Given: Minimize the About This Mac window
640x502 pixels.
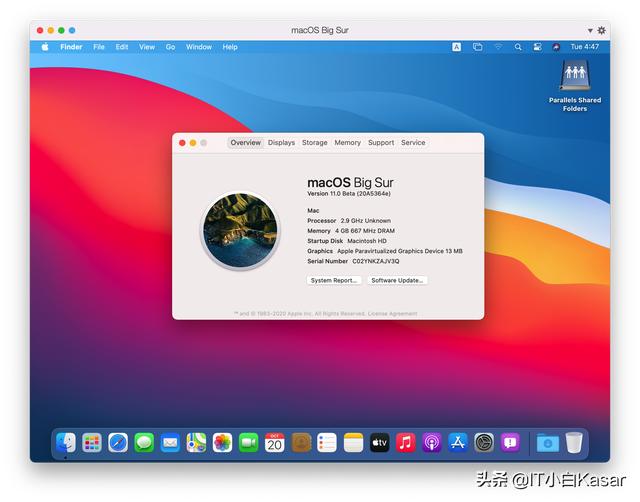Looking at the screenshot, I should coord(193,142).
